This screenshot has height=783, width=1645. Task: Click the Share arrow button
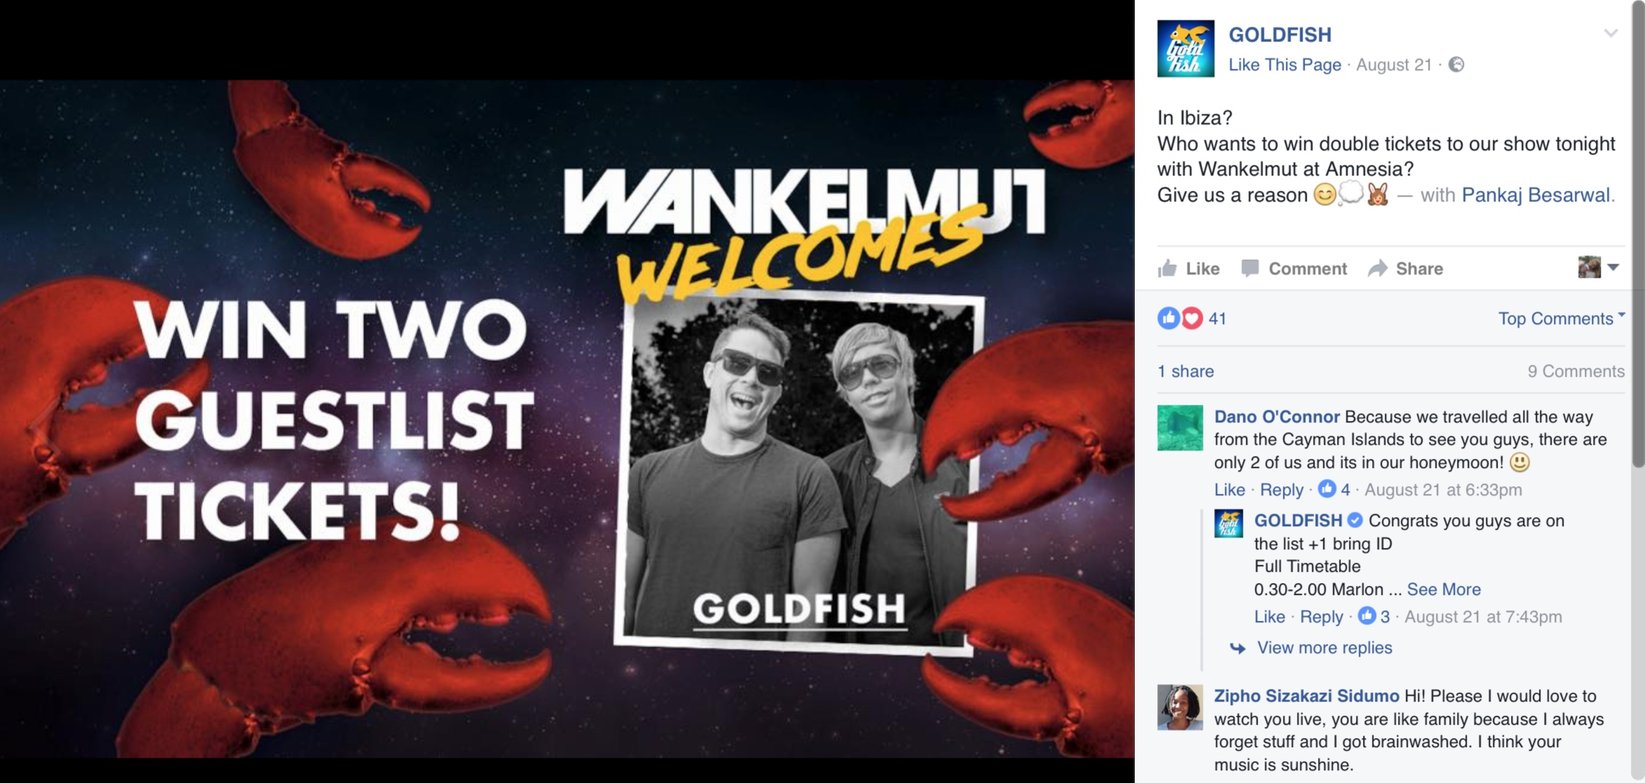[x=1405, y=268]
